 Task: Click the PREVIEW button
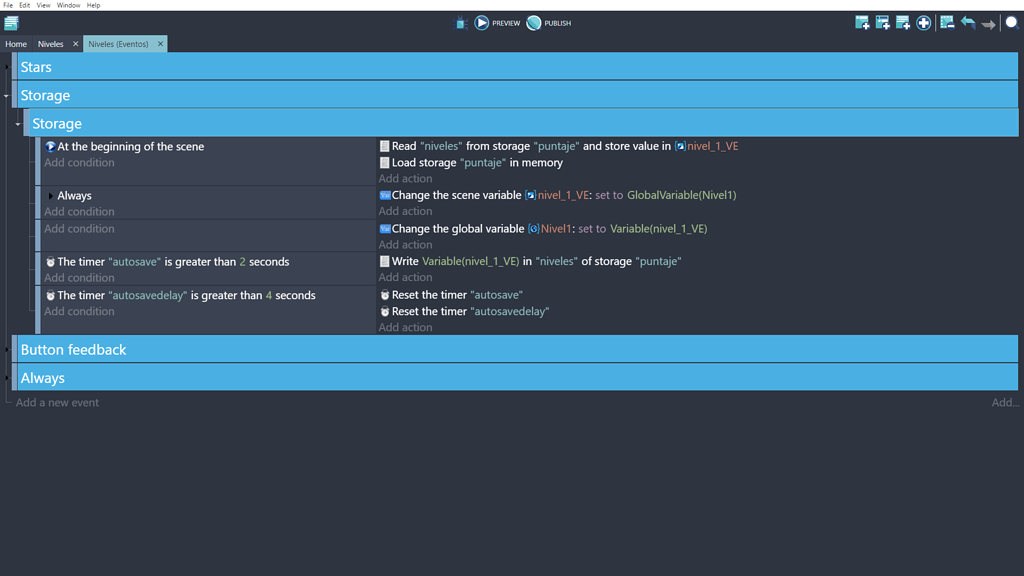click(497, 22)
